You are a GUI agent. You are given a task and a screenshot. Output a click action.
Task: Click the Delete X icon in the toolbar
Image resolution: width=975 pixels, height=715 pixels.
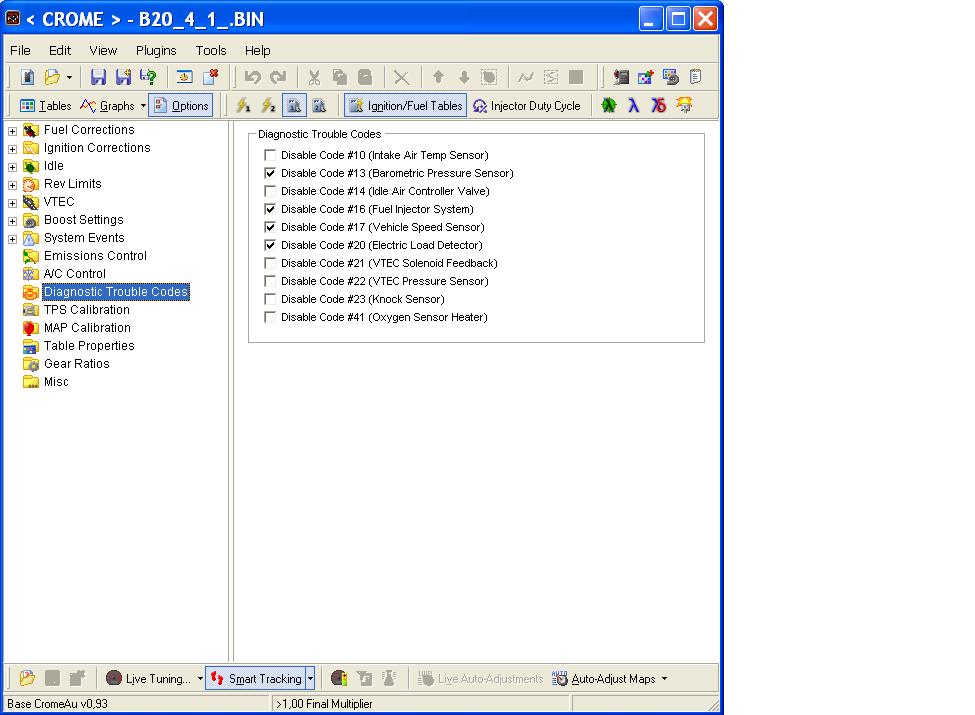point(402,77)
